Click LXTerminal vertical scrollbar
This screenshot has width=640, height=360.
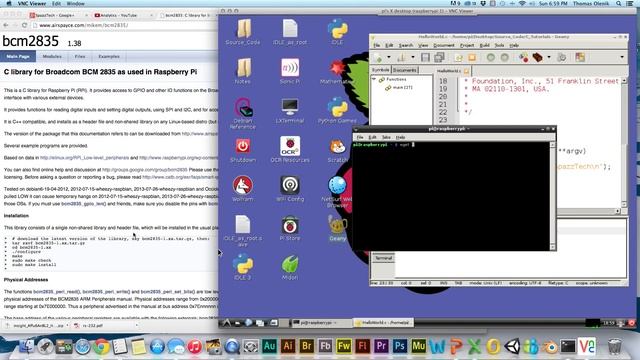point(553,196)
